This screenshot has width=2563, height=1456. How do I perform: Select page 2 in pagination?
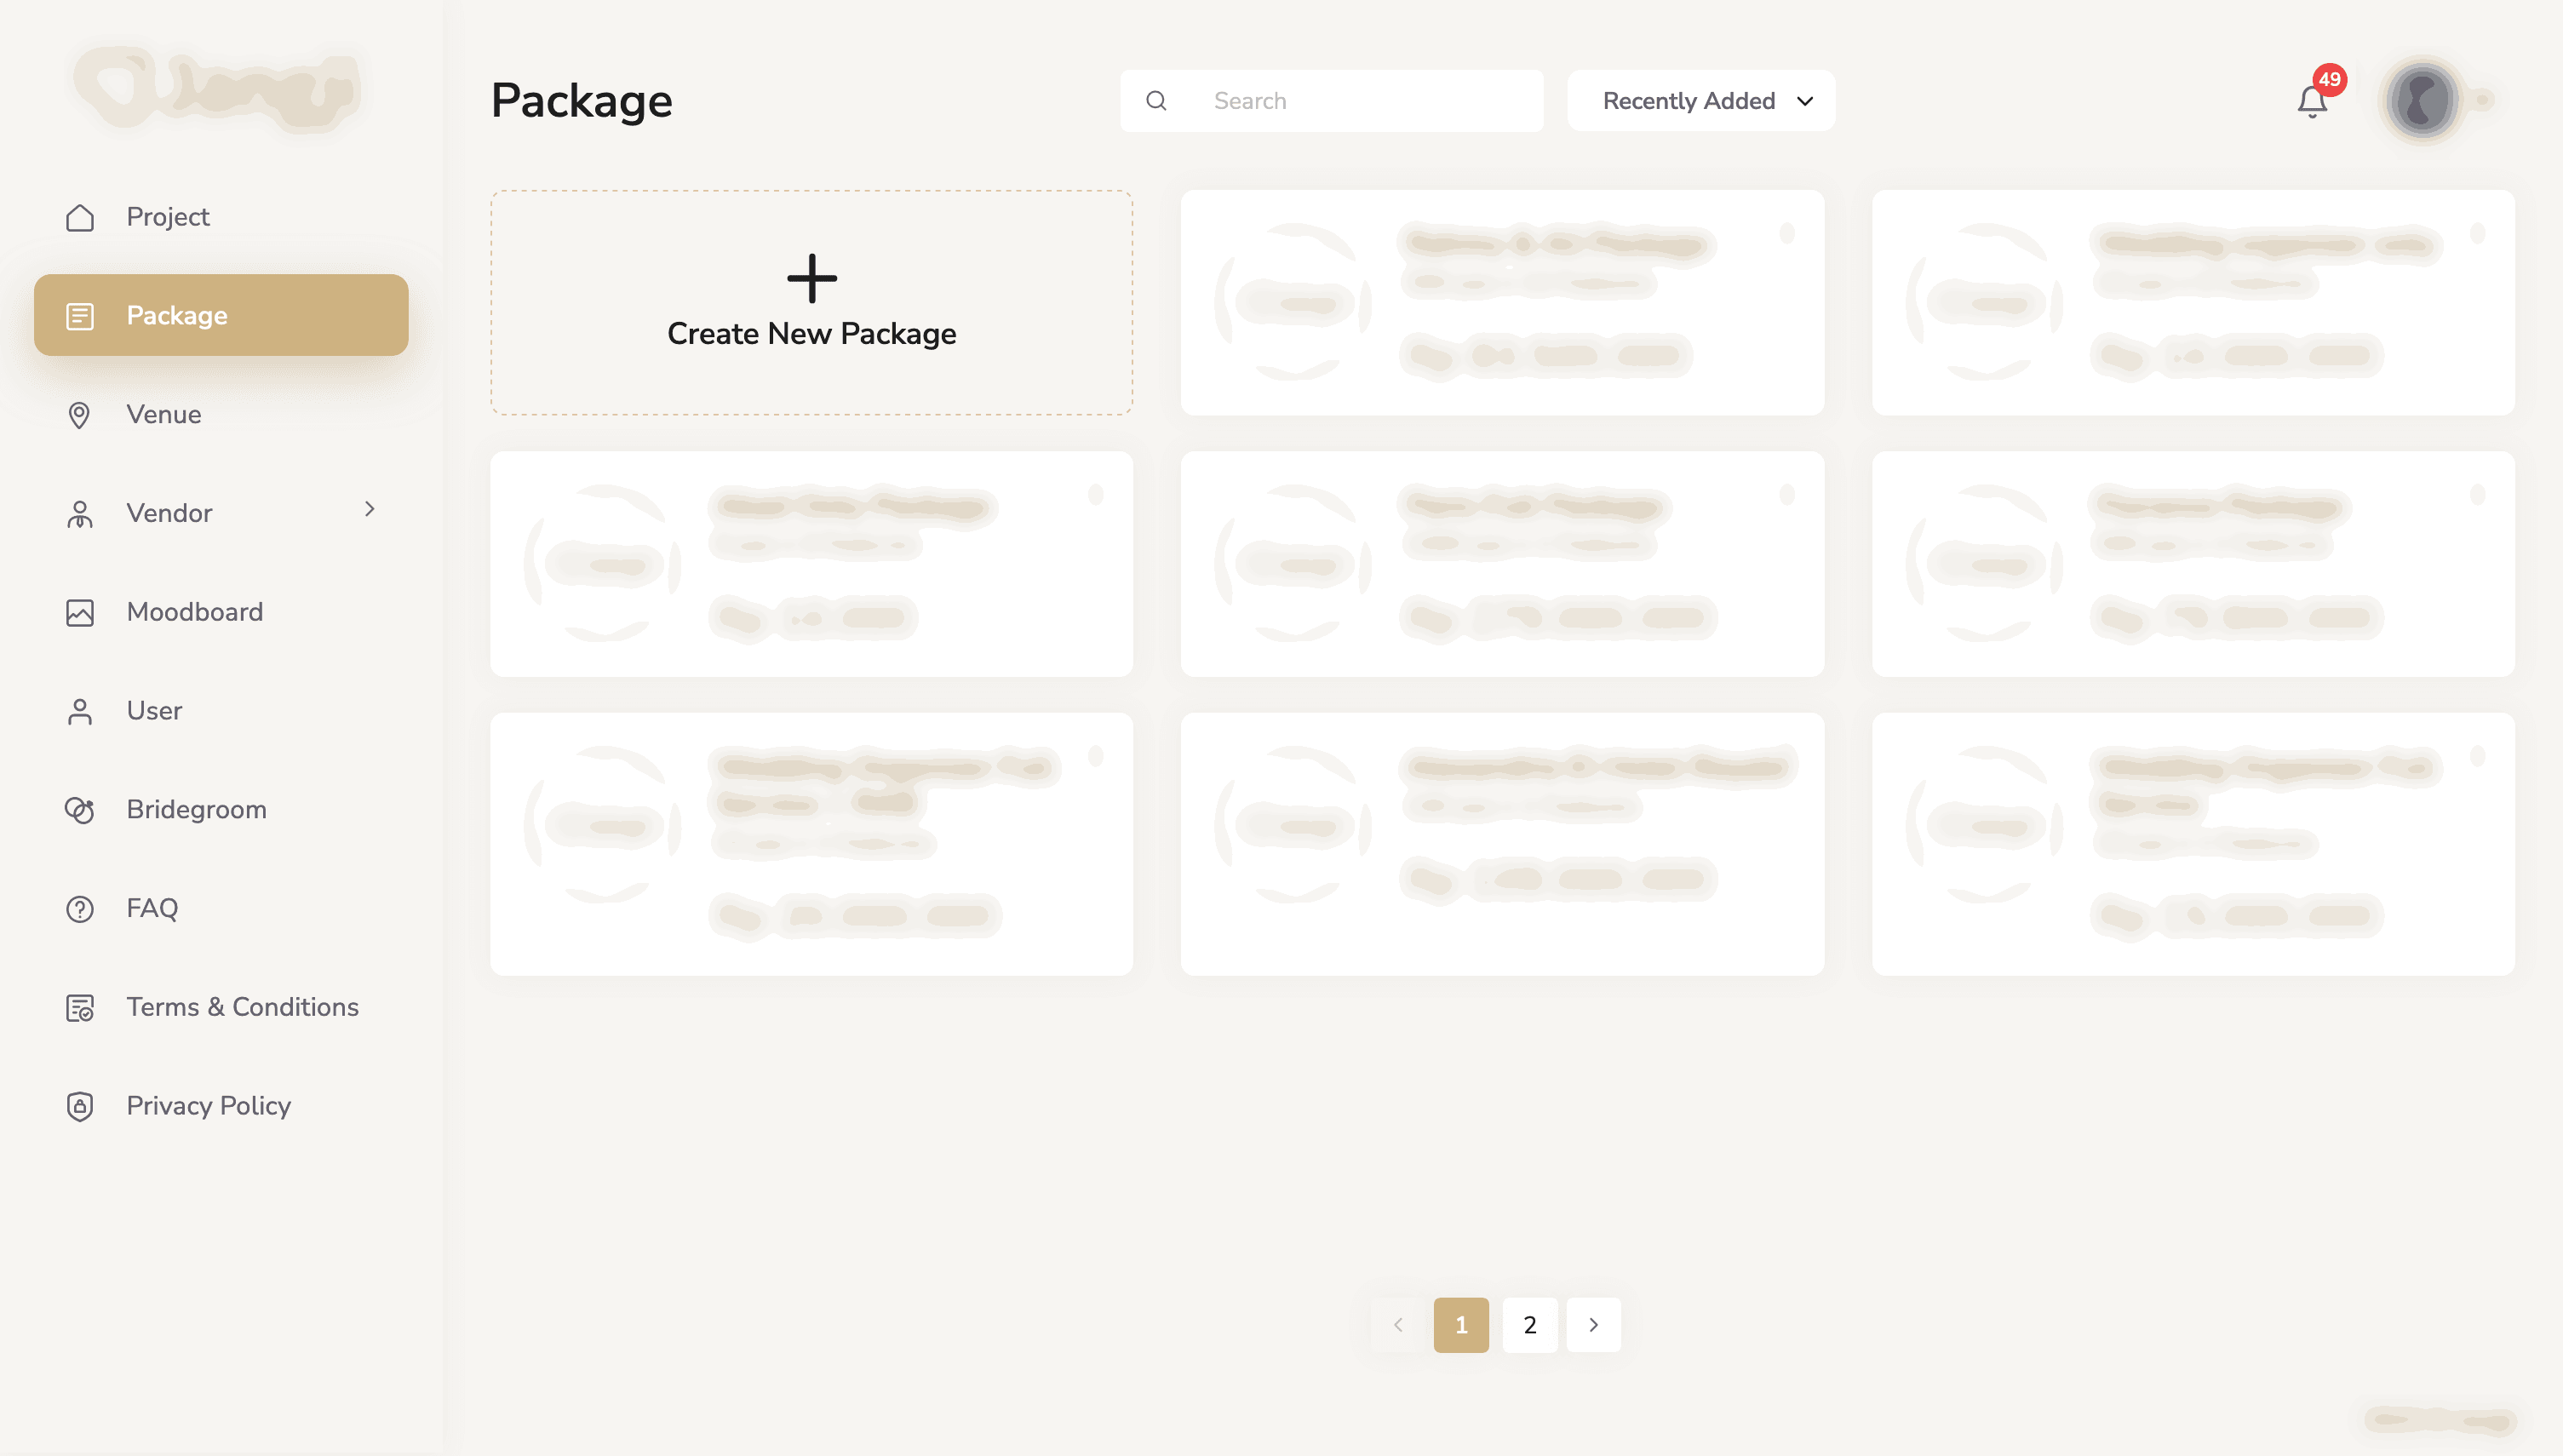(x=1530, y=1325)
